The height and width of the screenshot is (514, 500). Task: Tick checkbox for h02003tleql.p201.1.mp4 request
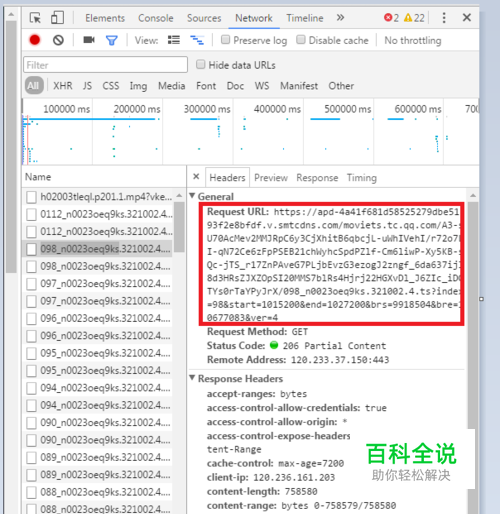click(x=31, y=197)
